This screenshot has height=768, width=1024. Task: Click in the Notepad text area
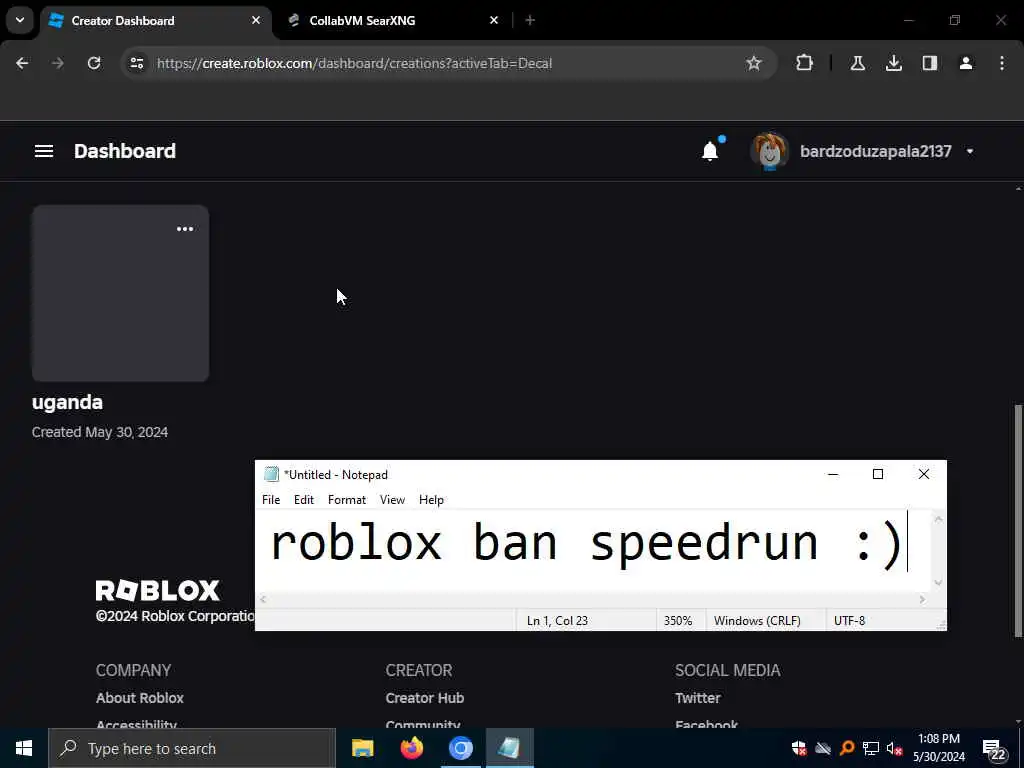(593, 551)
